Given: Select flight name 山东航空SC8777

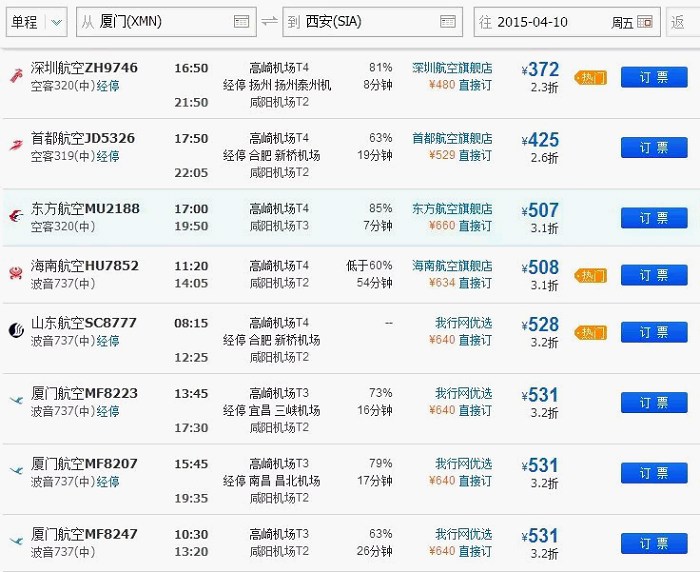Looking at the screenshot, I should (83, 323).
